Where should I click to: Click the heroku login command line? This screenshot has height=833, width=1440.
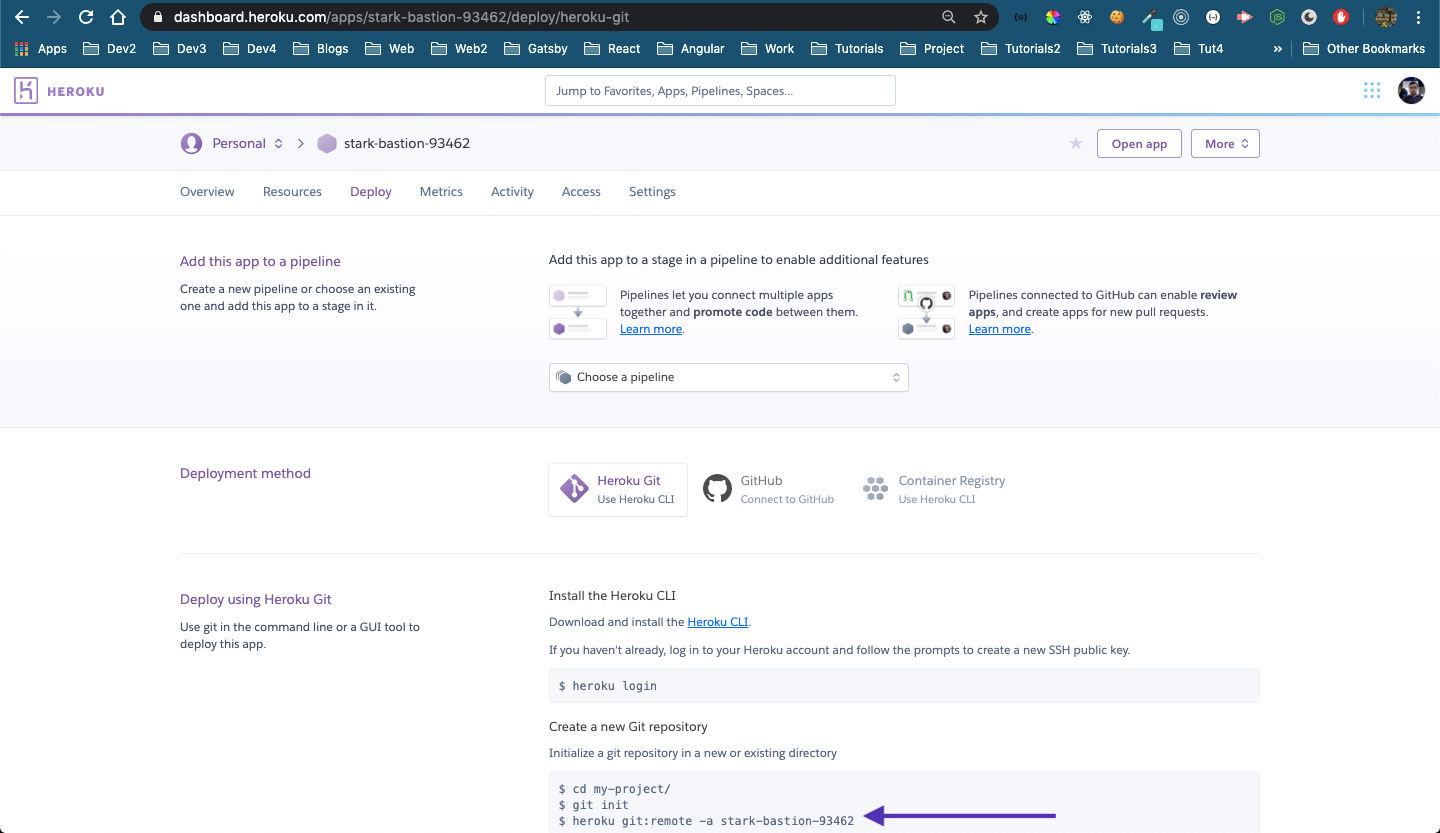coord(608,686)
